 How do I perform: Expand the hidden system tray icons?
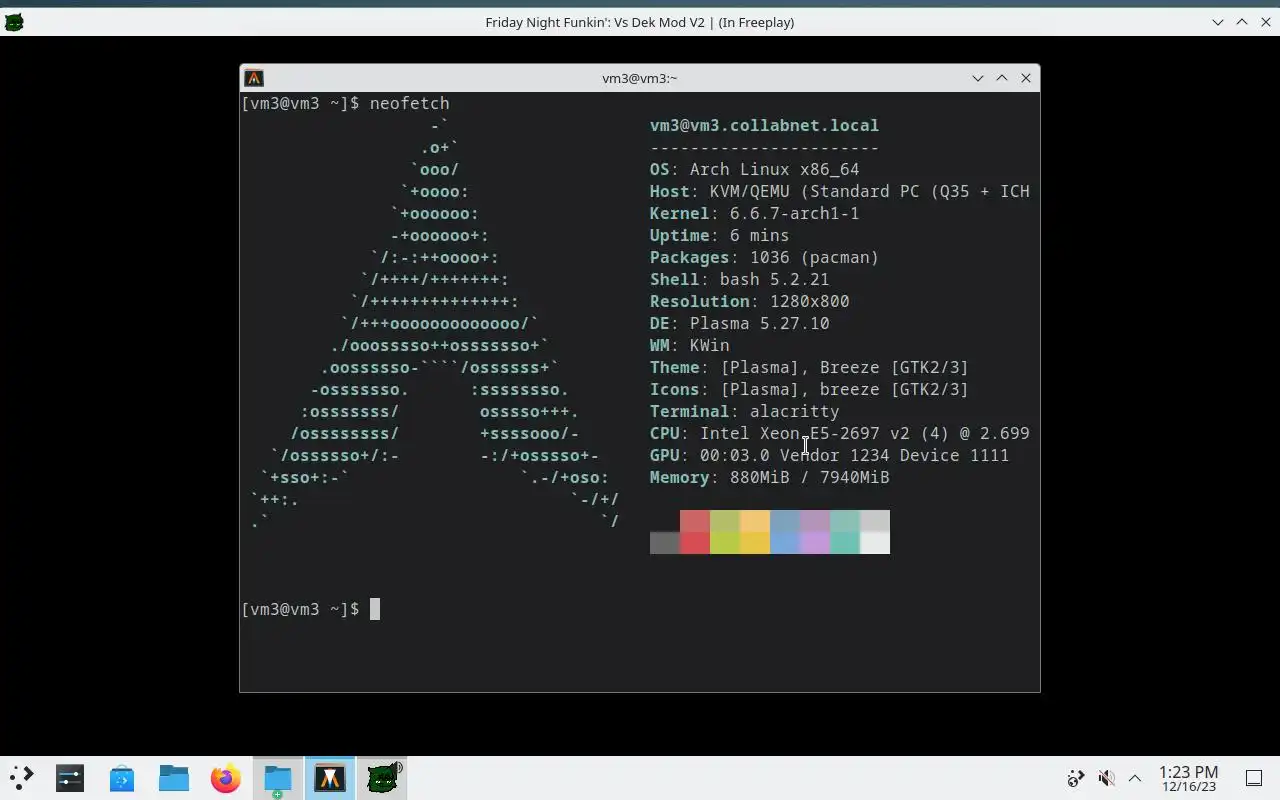click(1135, 778)
